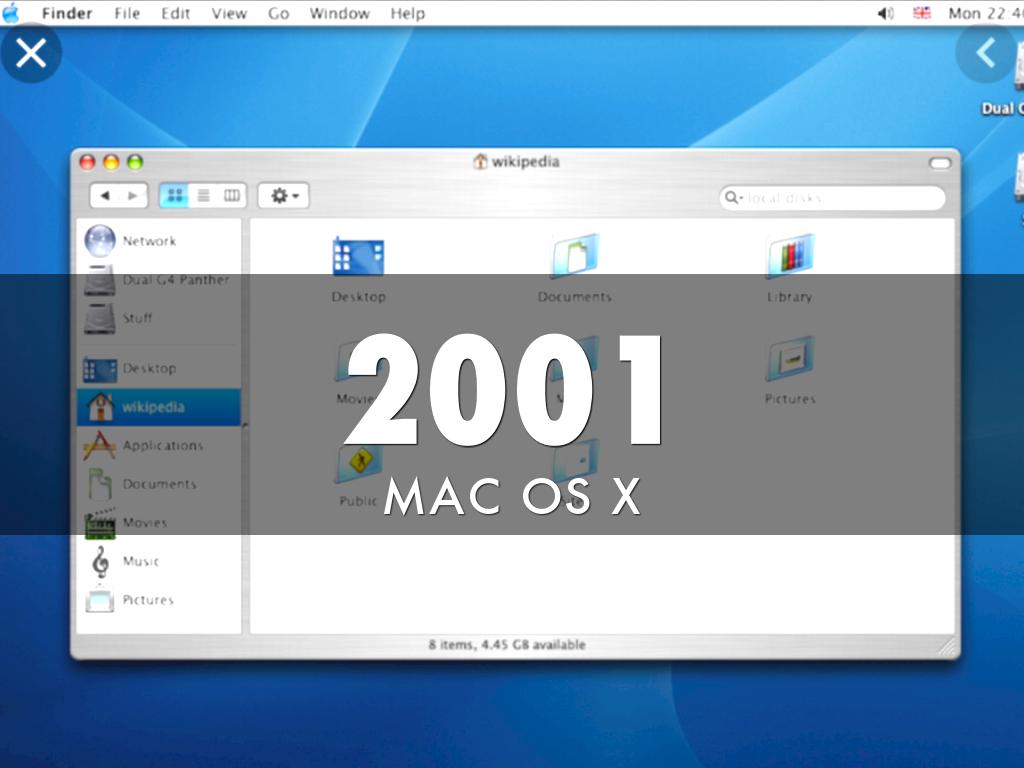Screen dimensions: 1024x768
Task: Open the Library folder icon
Action: pos(789,258)
